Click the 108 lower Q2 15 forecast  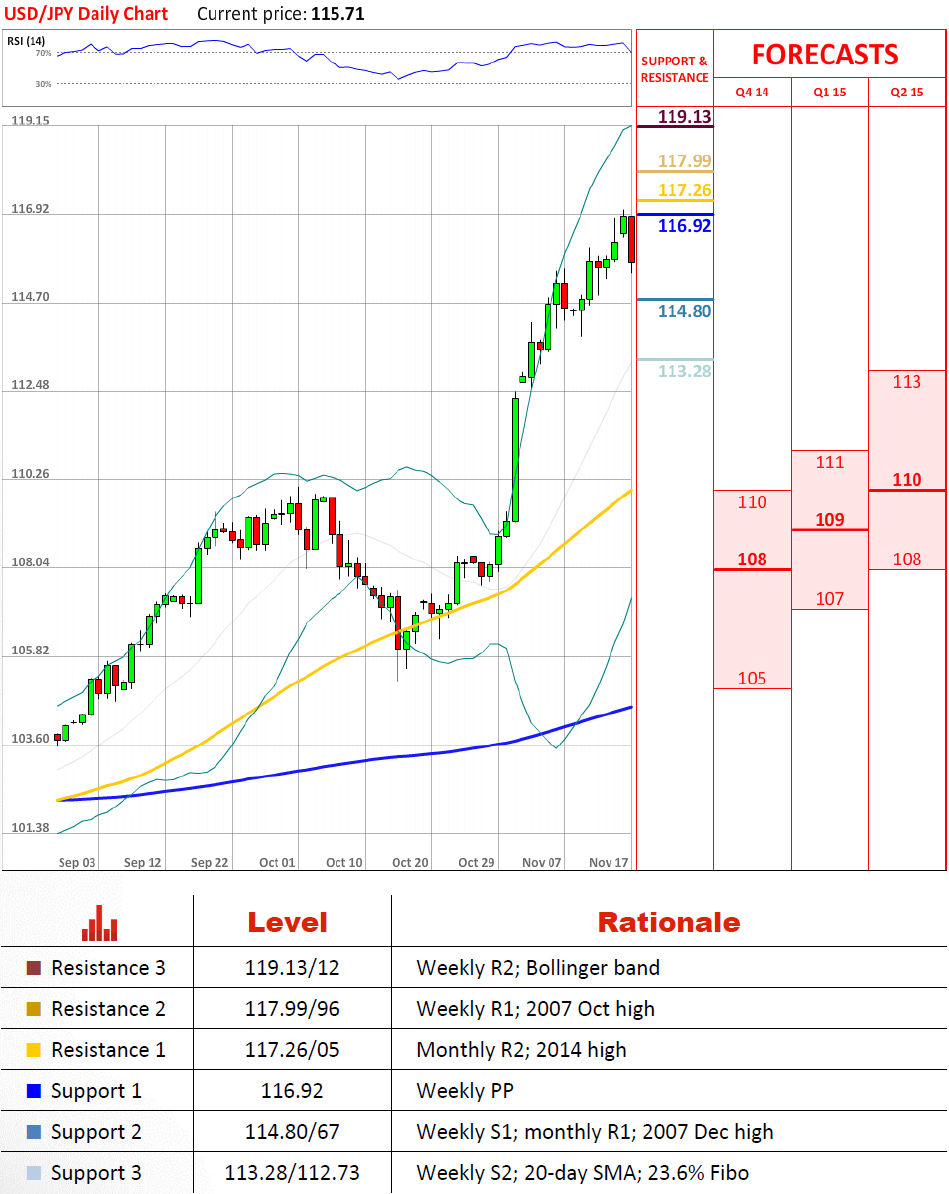906,559
